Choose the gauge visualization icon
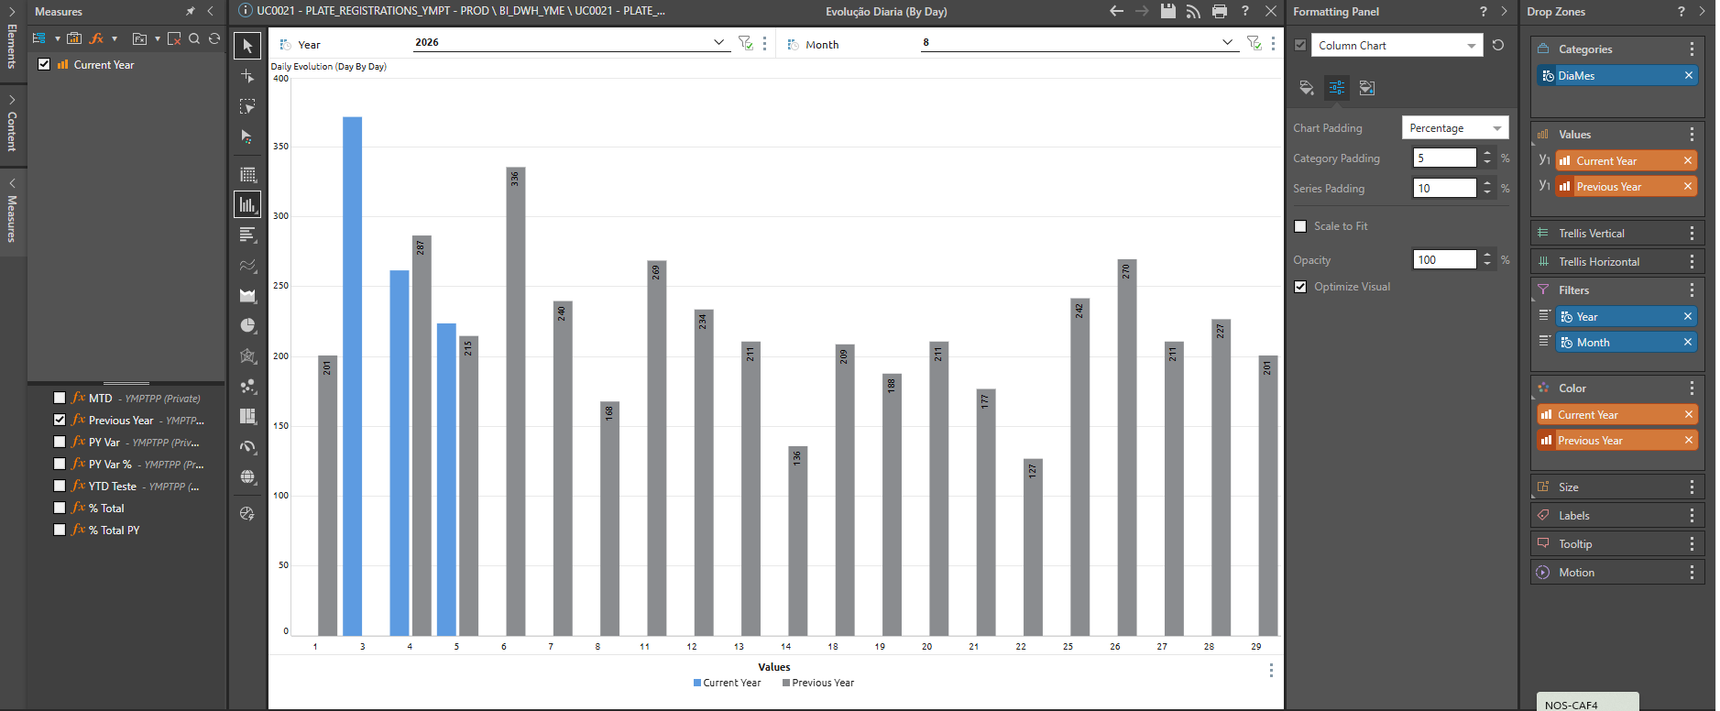 247,447
